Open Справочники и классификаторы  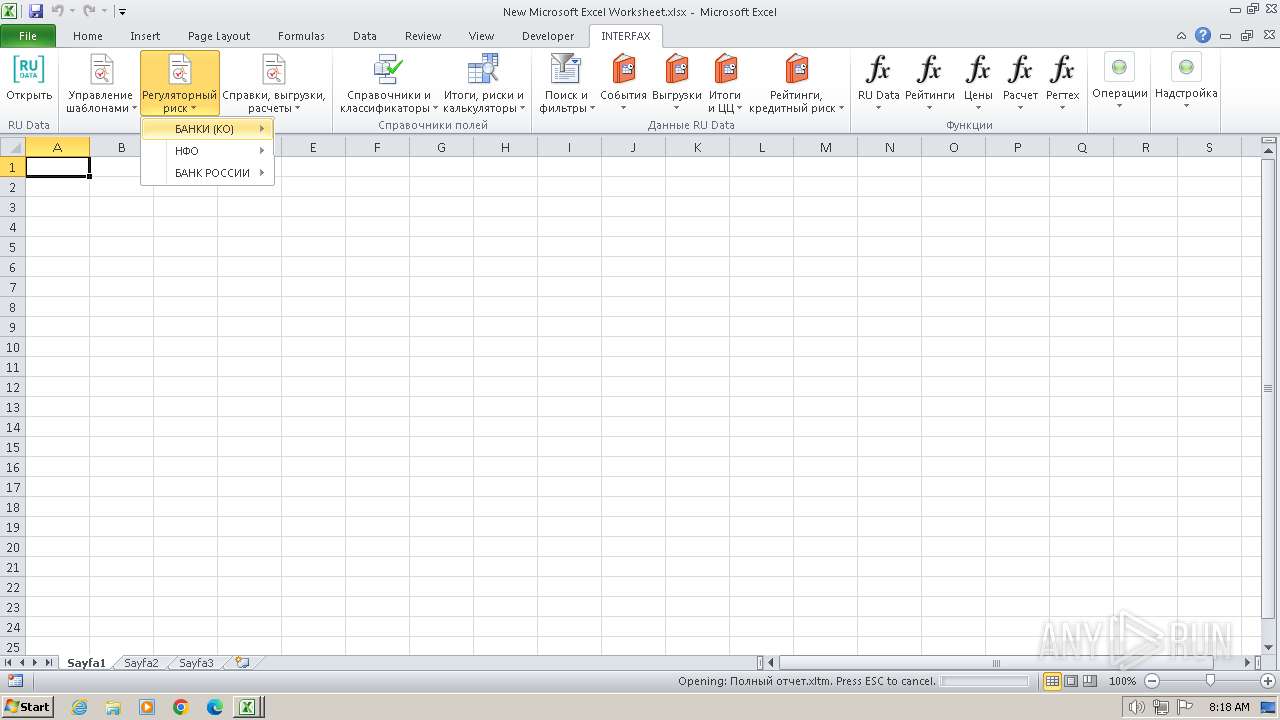tap(388, 84)
